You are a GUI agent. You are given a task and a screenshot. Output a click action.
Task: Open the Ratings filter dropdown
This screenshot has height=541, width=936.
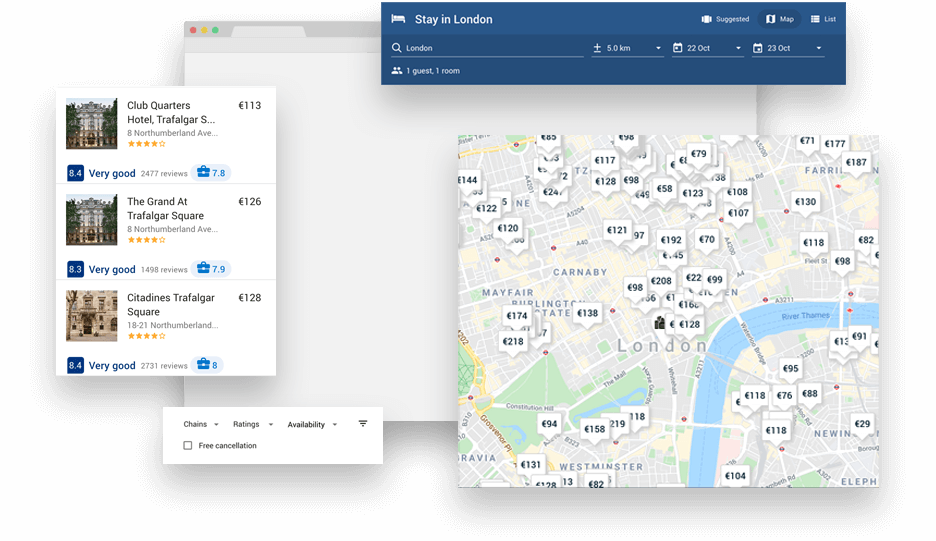pyautogui.click(x=253, y=425)
